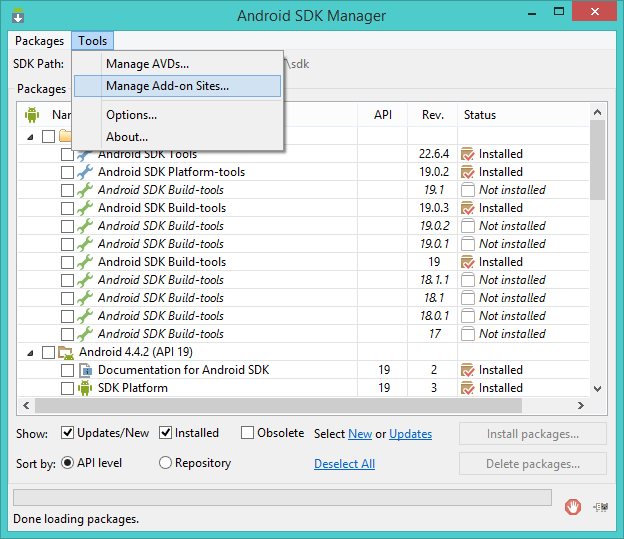Click installed status icon for rev 19.0.3
624x539 pixels.
click(467, 208)
